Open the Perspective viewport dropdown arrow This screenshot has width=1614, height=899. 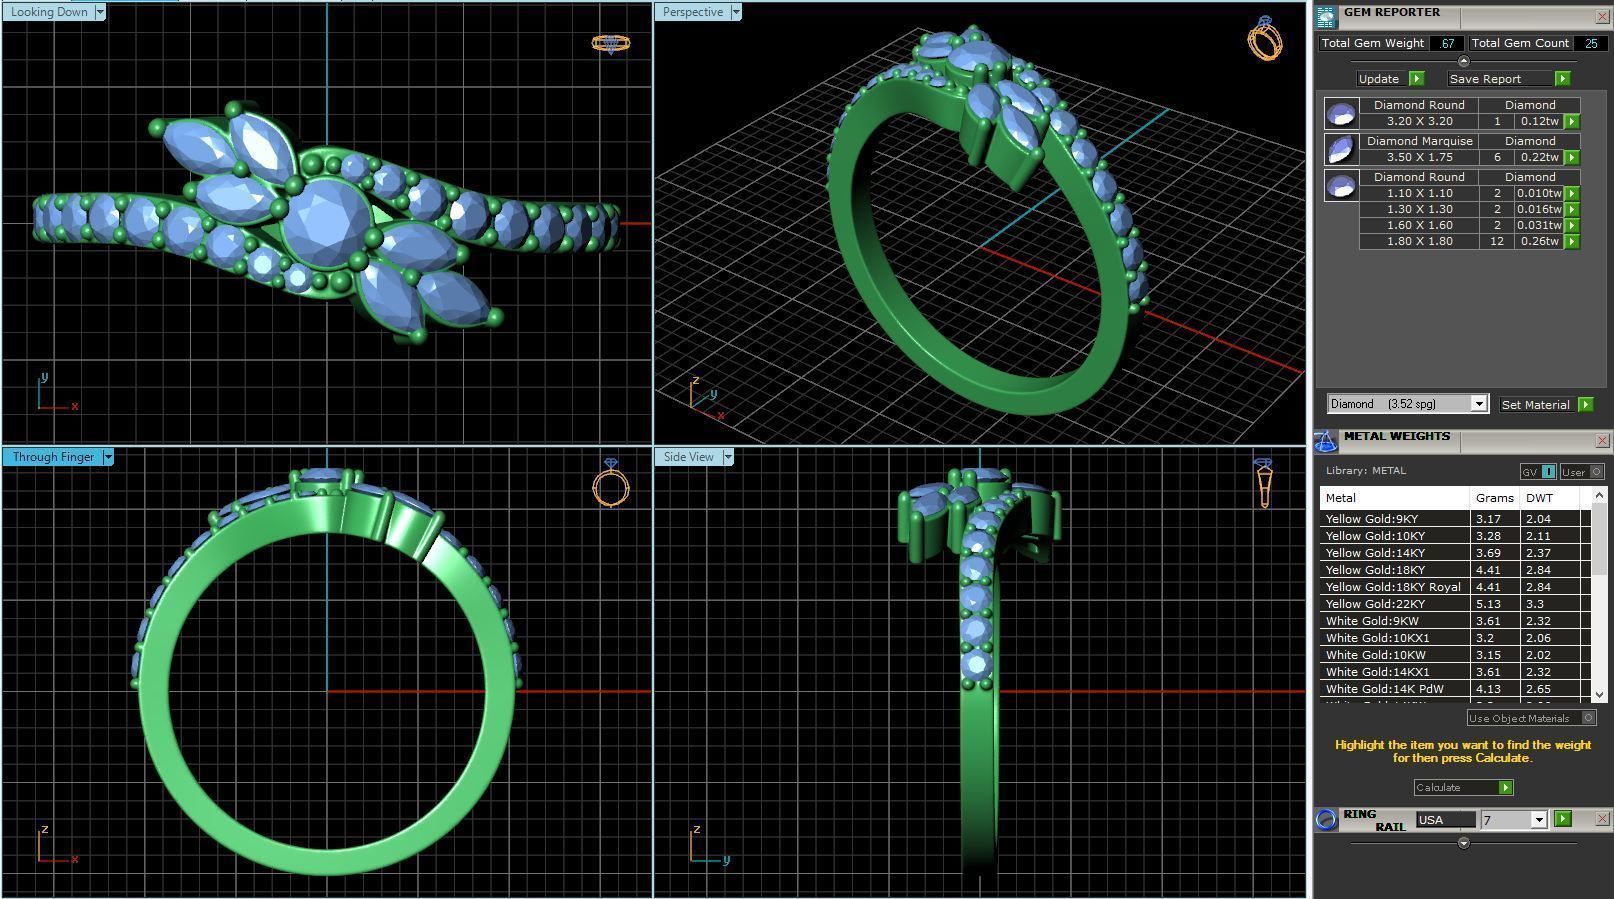coord(736,12)
